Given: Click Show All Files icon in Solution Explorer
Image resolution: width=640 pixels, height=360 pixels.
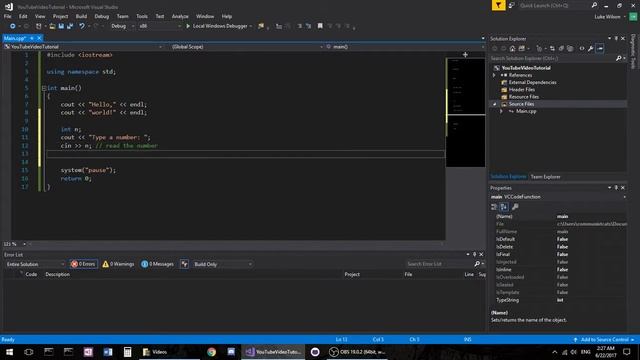Looking at the screenshot, I should pos(570,49).
